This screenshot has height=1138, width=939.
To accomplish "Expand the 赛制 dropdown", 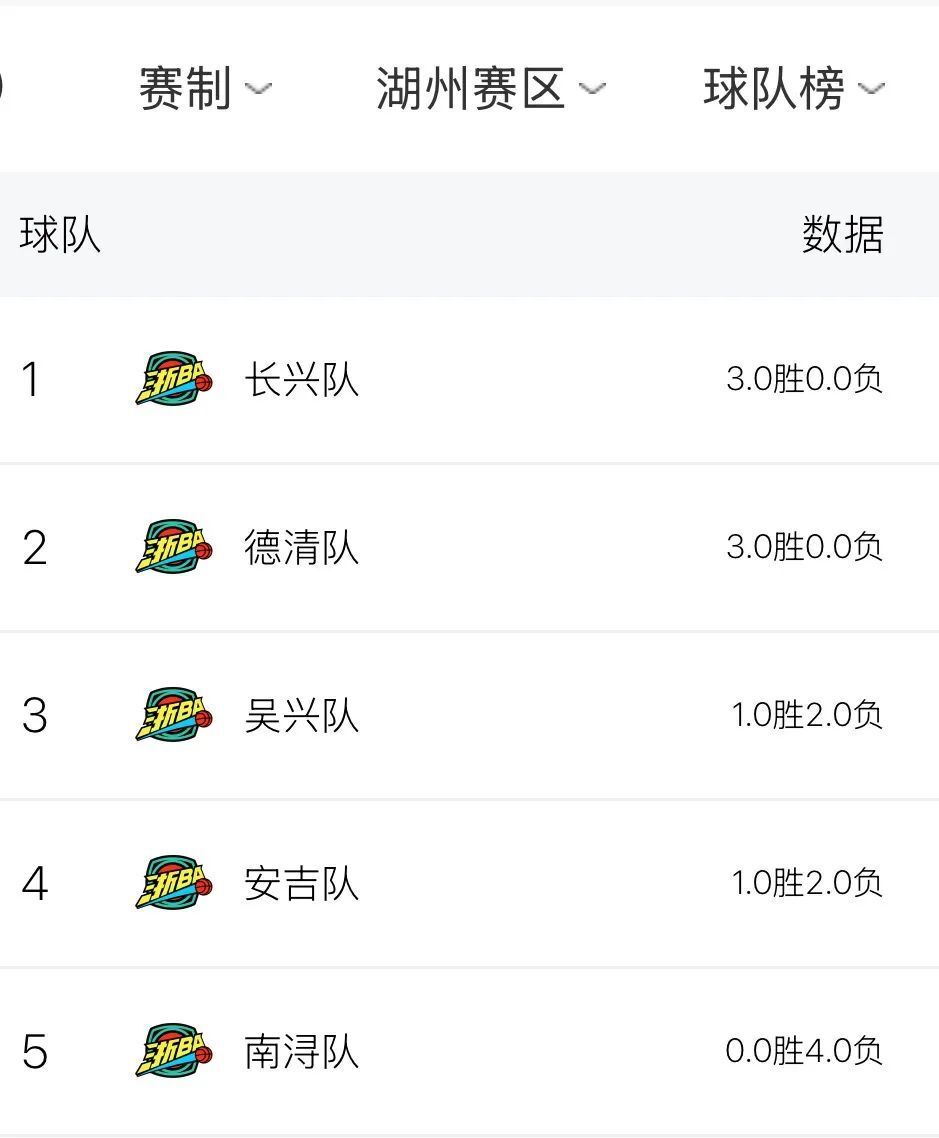I will (205, 89).
